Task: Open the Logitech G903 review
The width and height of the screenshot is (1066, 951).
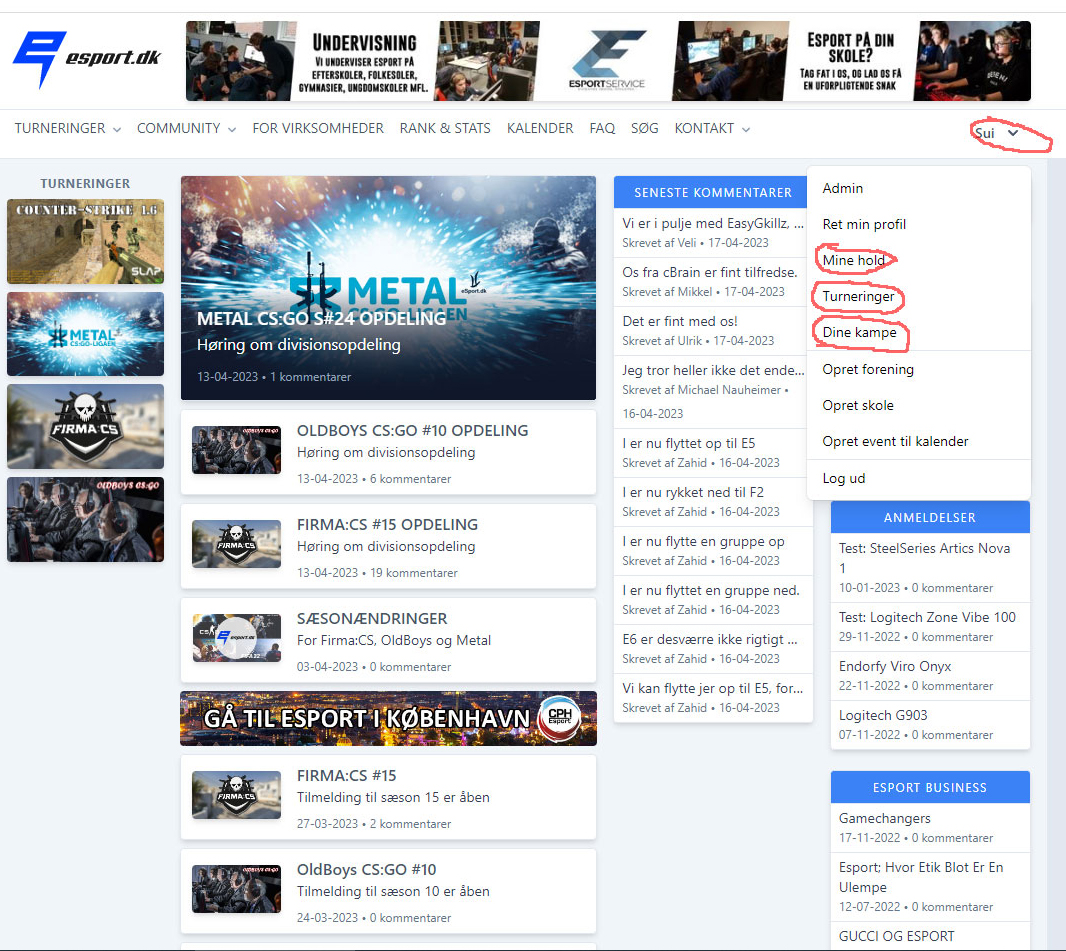Action: (x=883, y=715)
